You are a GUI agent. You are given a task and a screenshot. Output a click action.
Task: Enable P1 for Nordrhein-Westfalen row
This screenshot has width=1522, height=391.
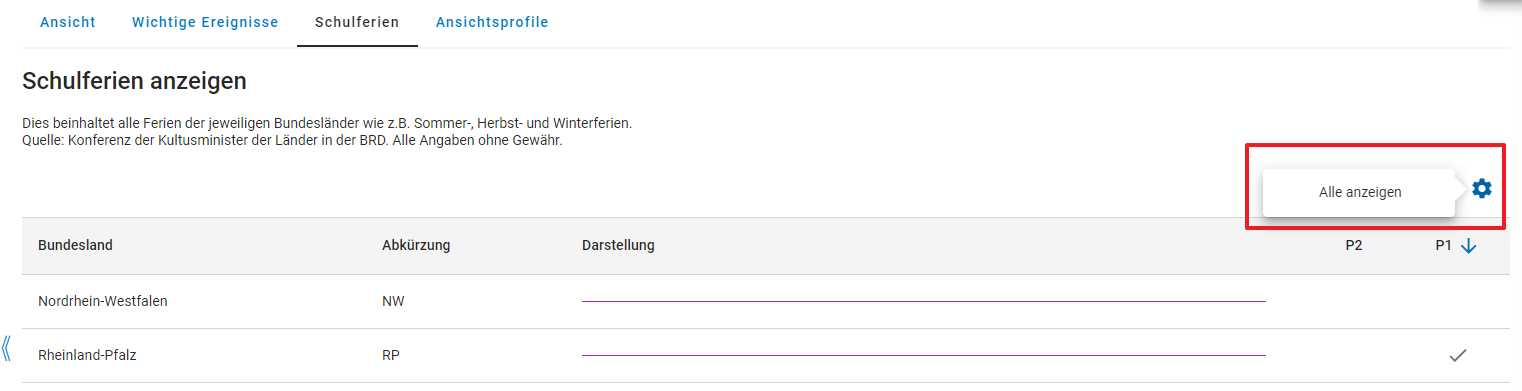point(1458,301)
